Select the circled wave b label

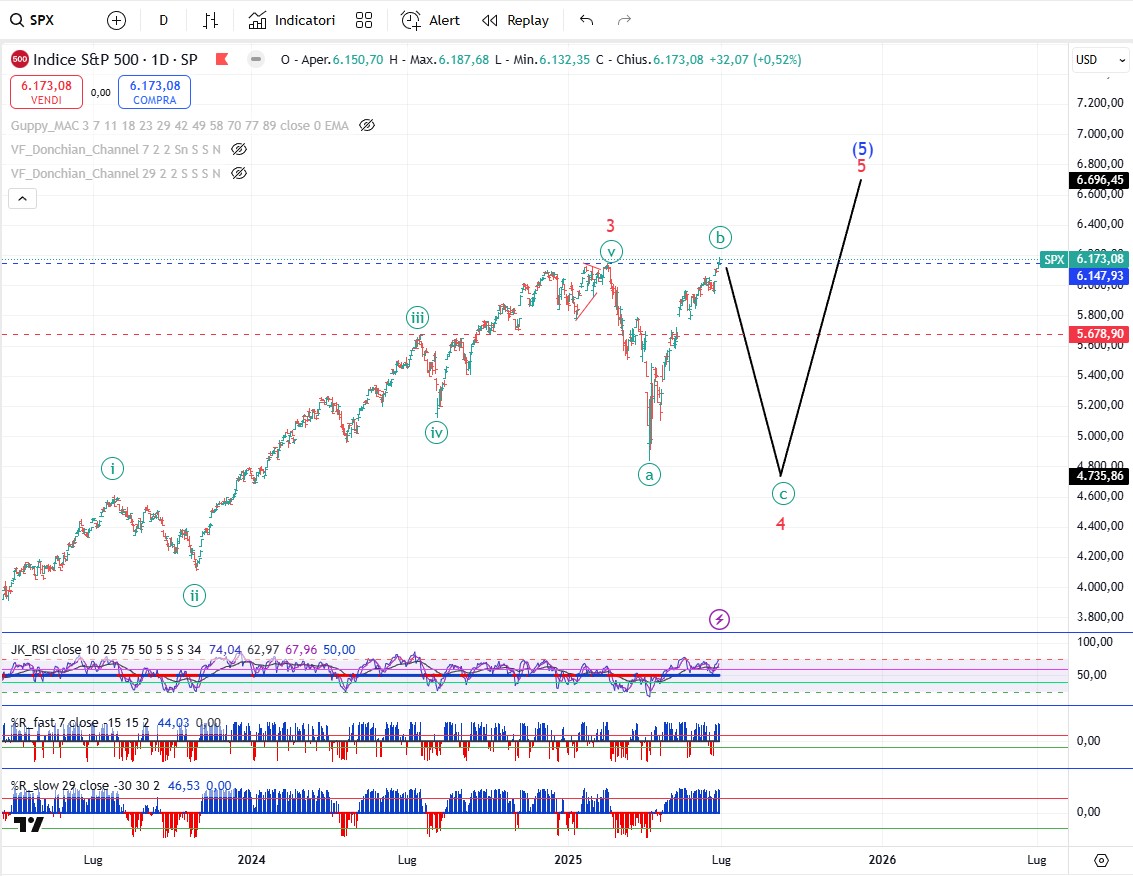point(720,237)
